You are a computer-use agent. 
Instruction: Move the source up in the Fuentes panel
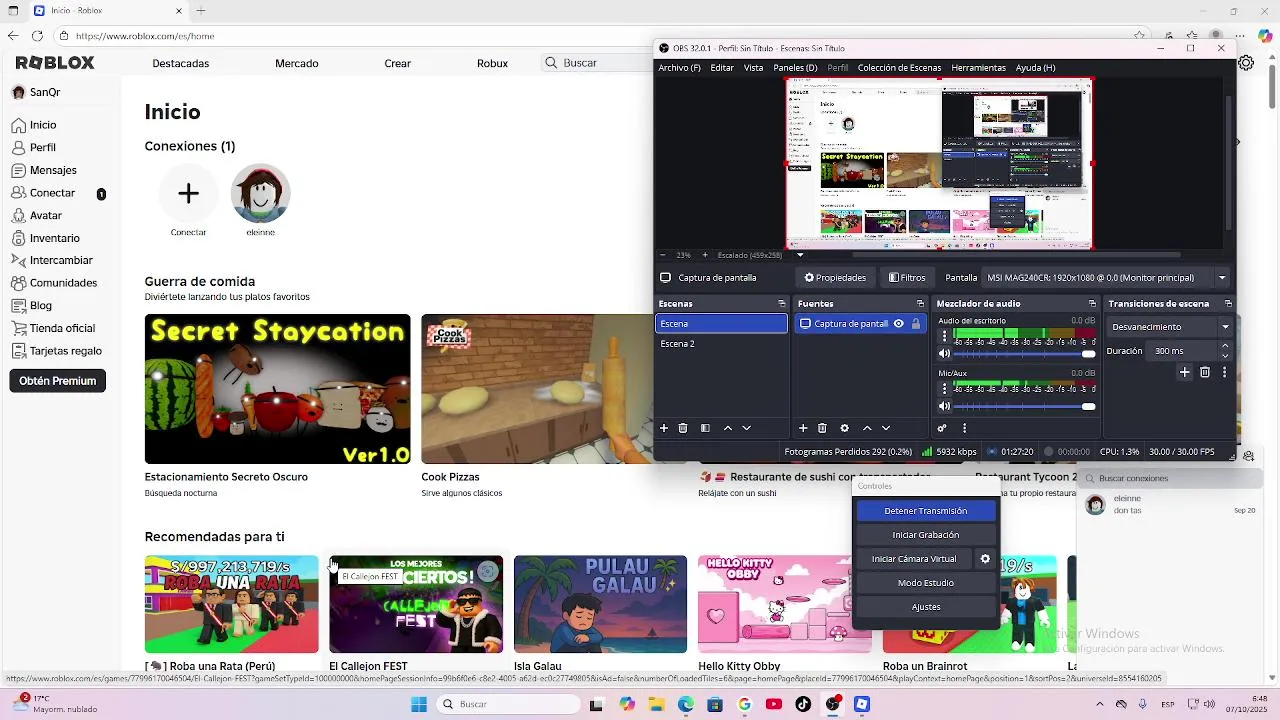tap(866, 428)
